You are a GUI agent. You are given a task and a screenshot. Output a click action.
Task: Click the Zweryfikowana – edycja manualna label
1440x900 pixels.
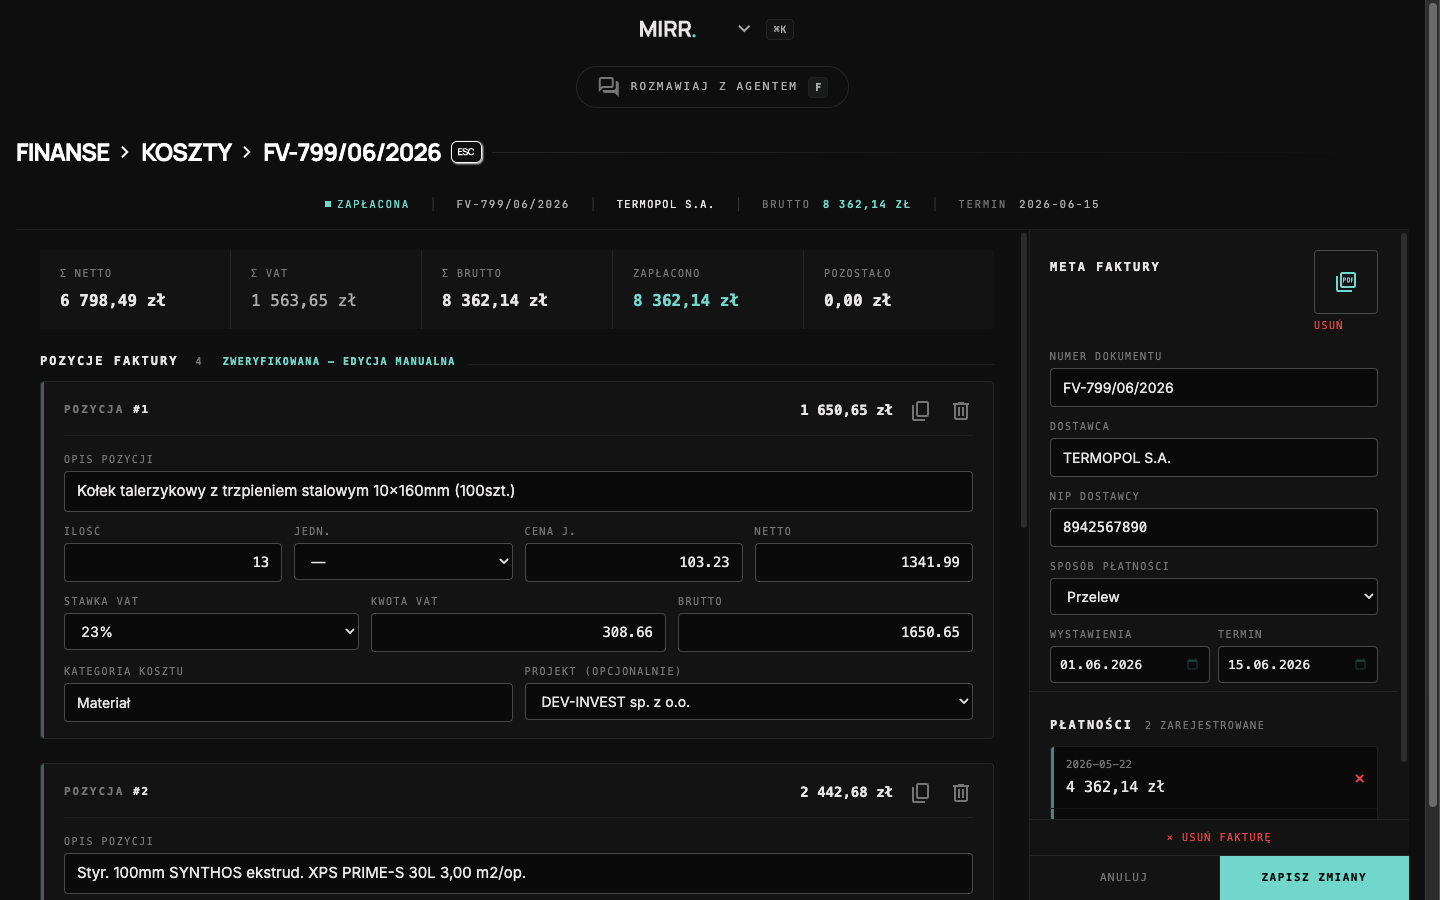click(338, 361)
